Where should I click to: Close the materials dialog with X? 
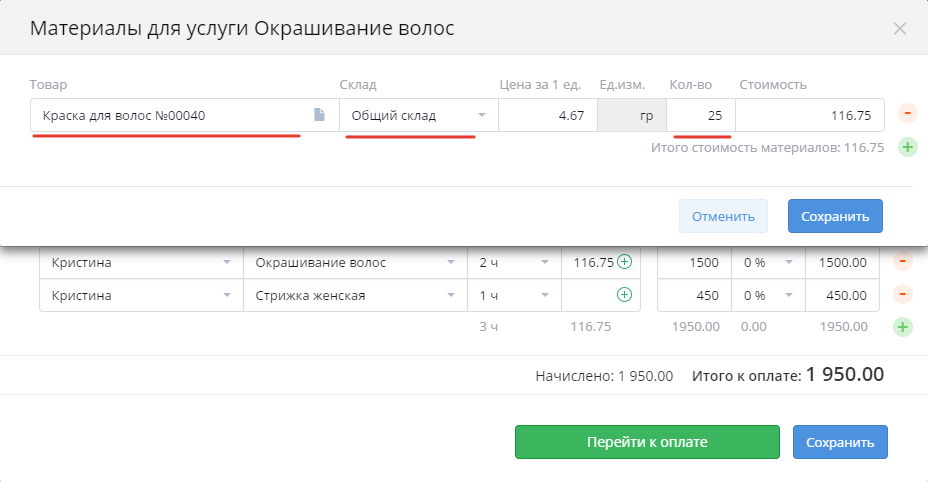coord(900,28)
